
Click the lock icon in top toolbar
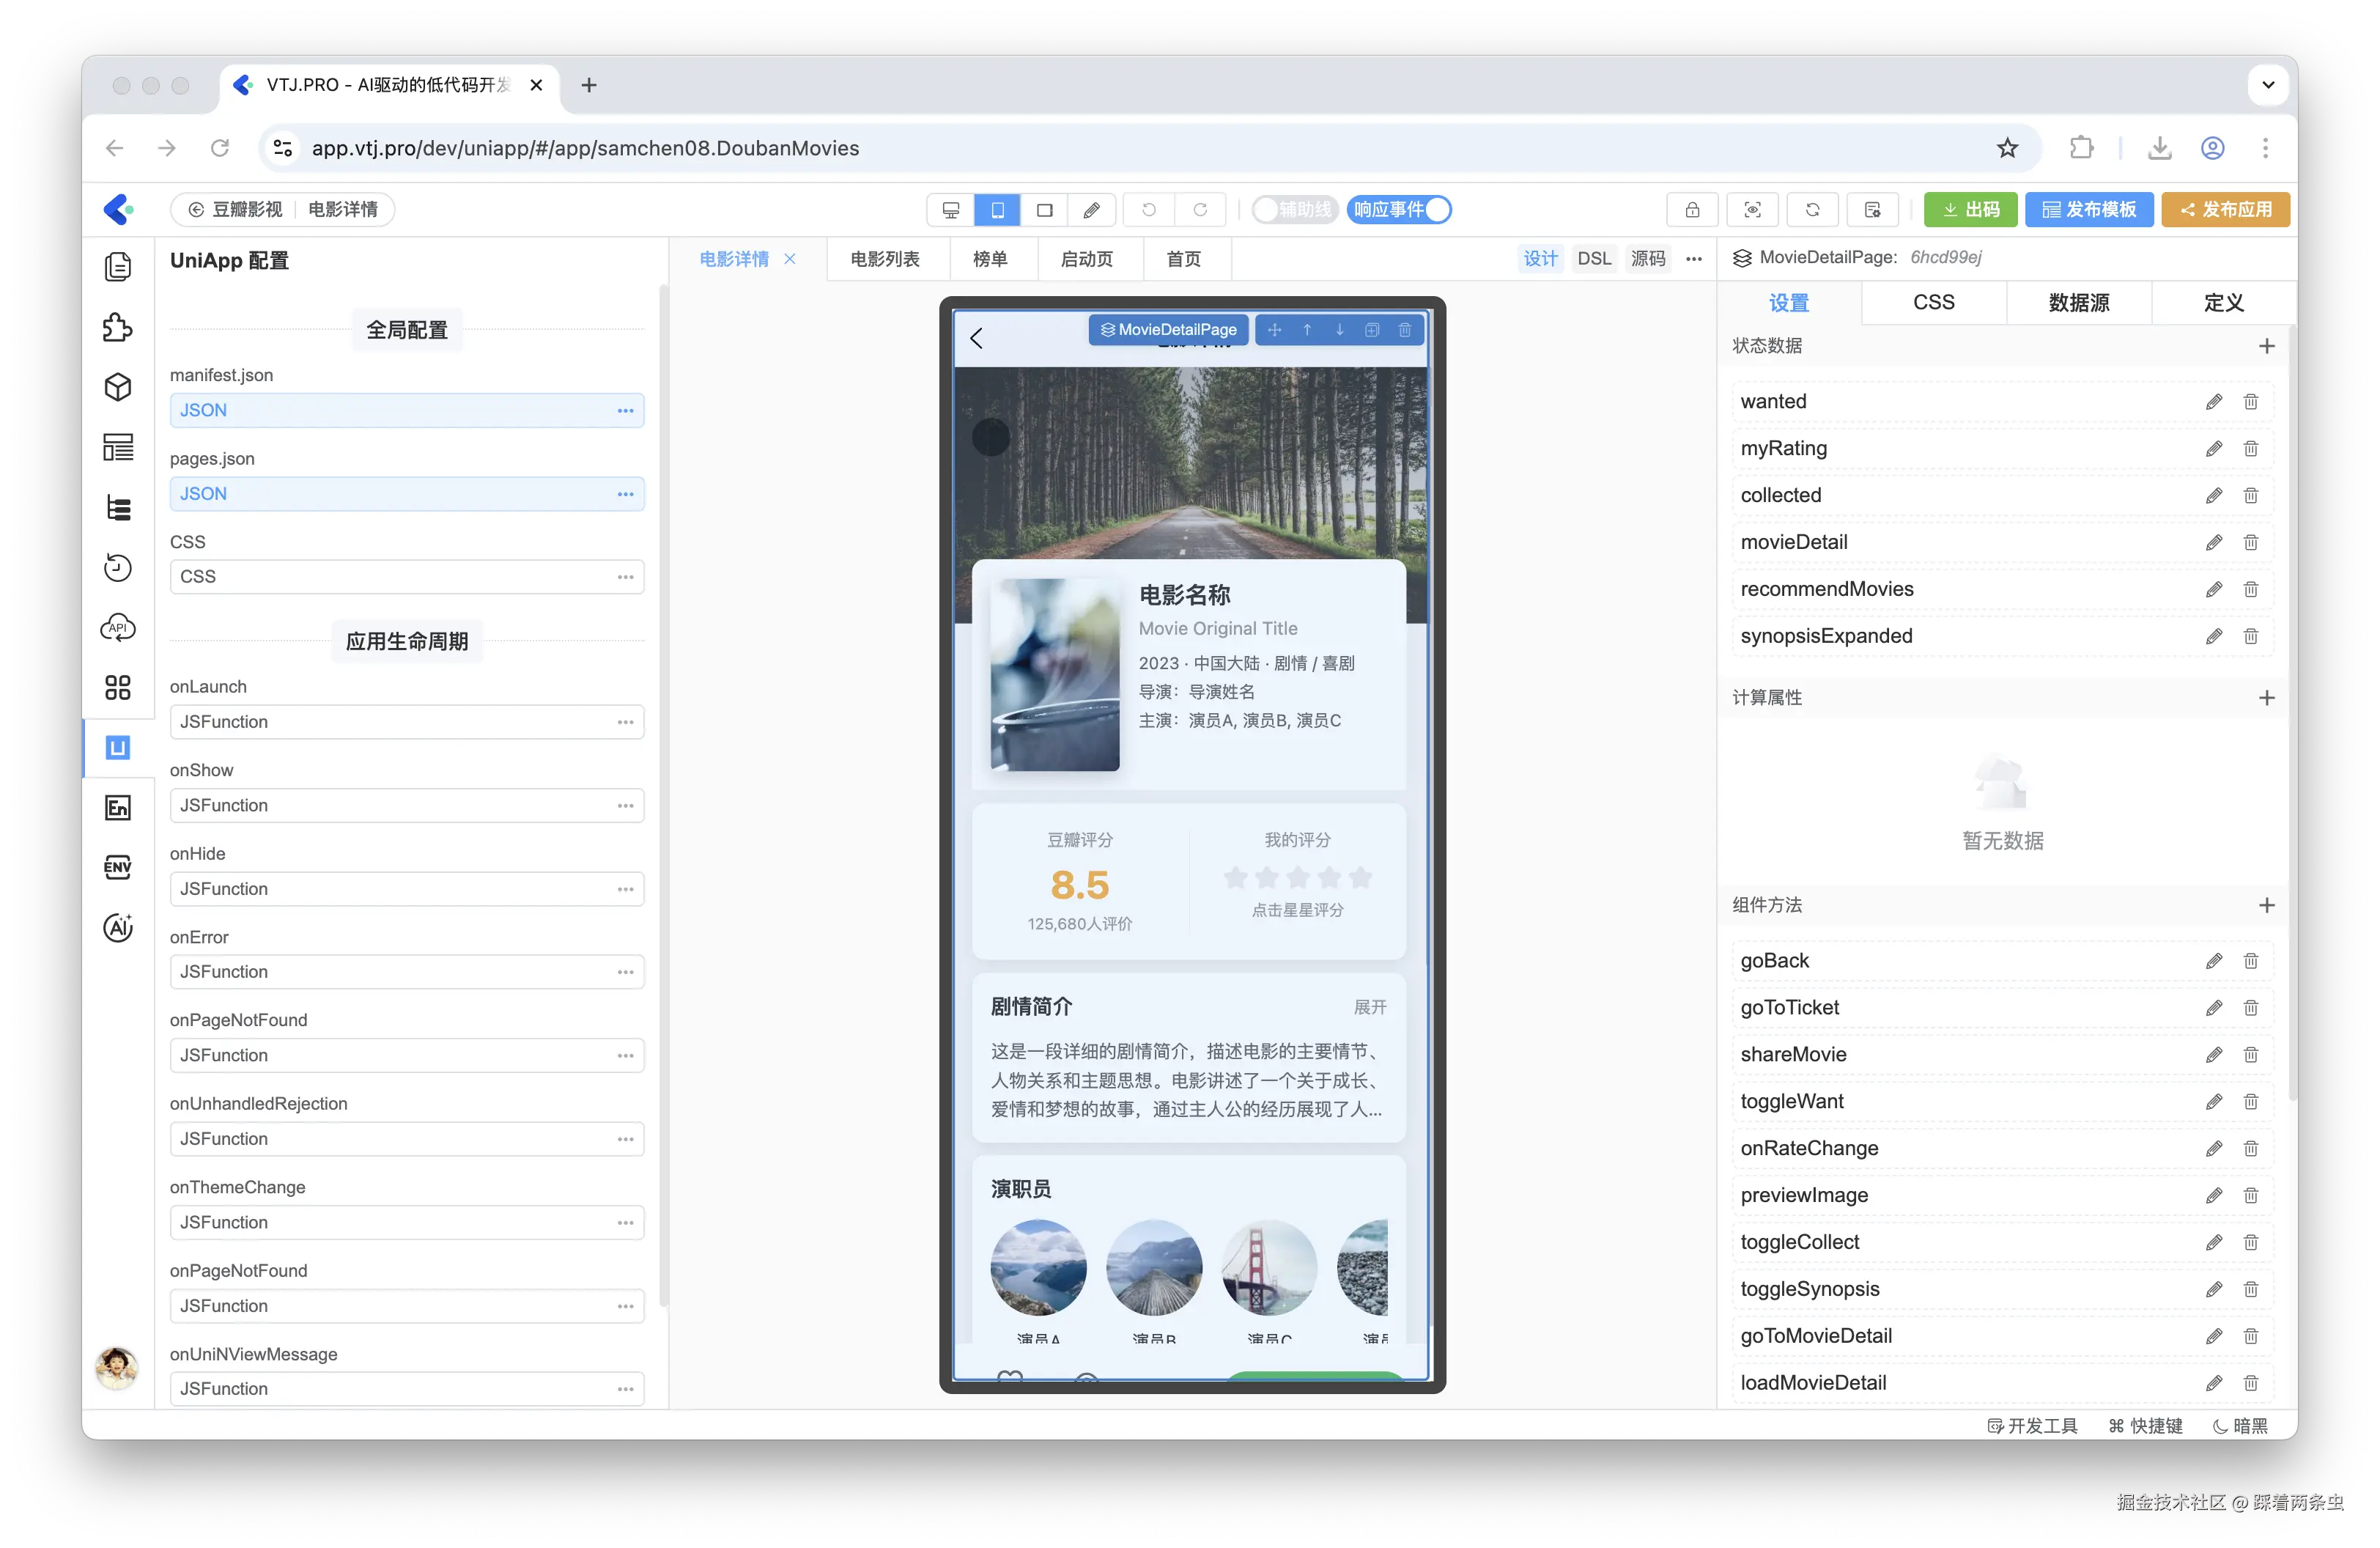[x=1692, y=210]
